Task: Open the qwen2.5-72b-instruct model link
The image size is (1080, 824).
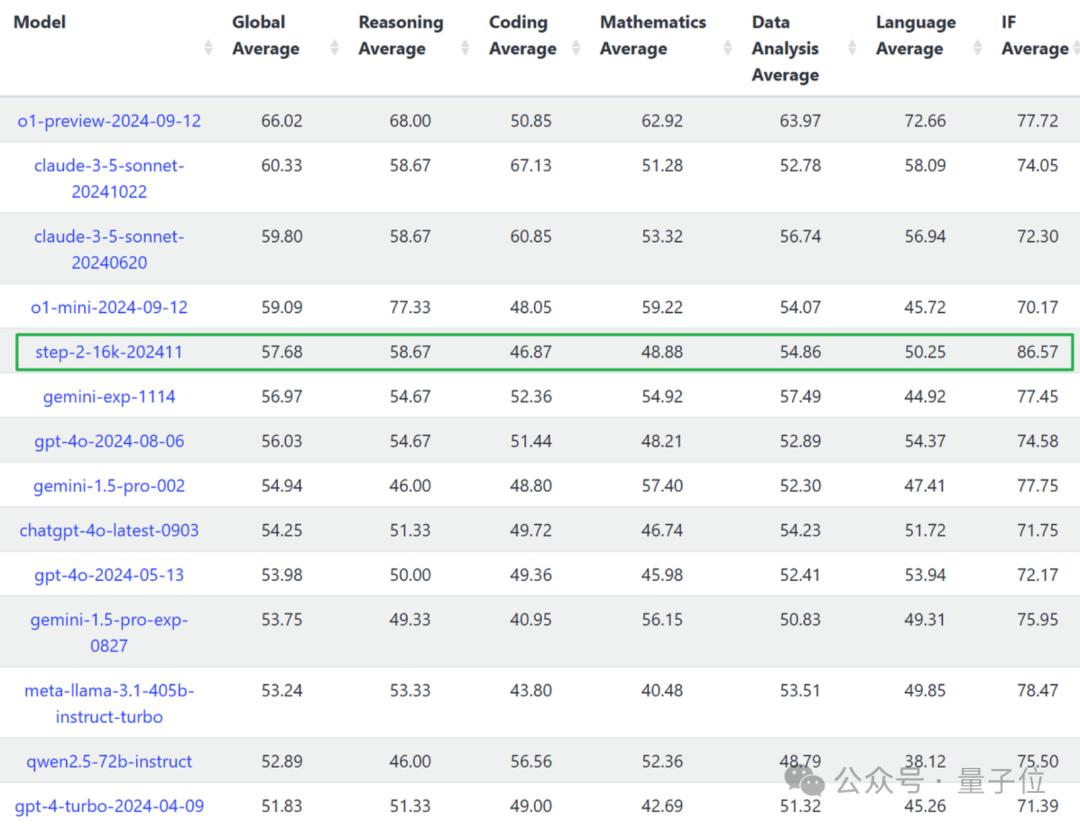Action: [x=109, y=762]
